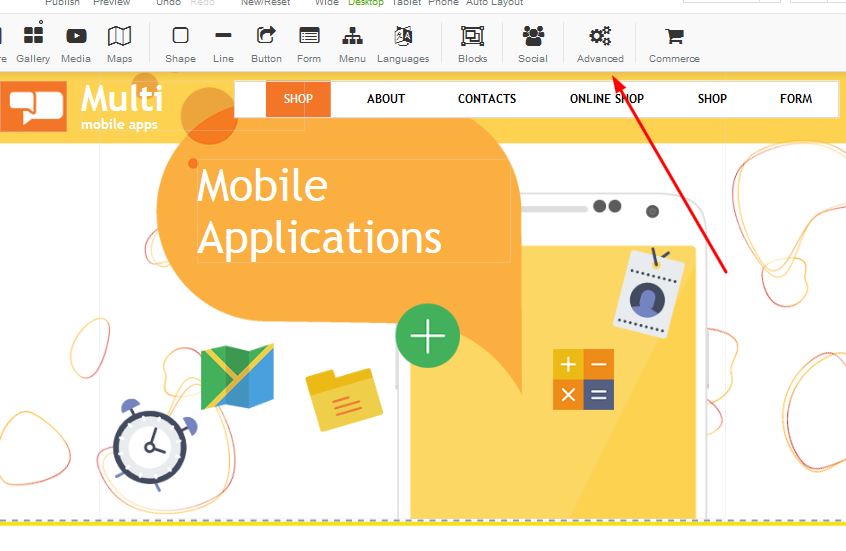The image size is (846, 551).
Task: Click the Publish button
Action: [x=62, y=3]
